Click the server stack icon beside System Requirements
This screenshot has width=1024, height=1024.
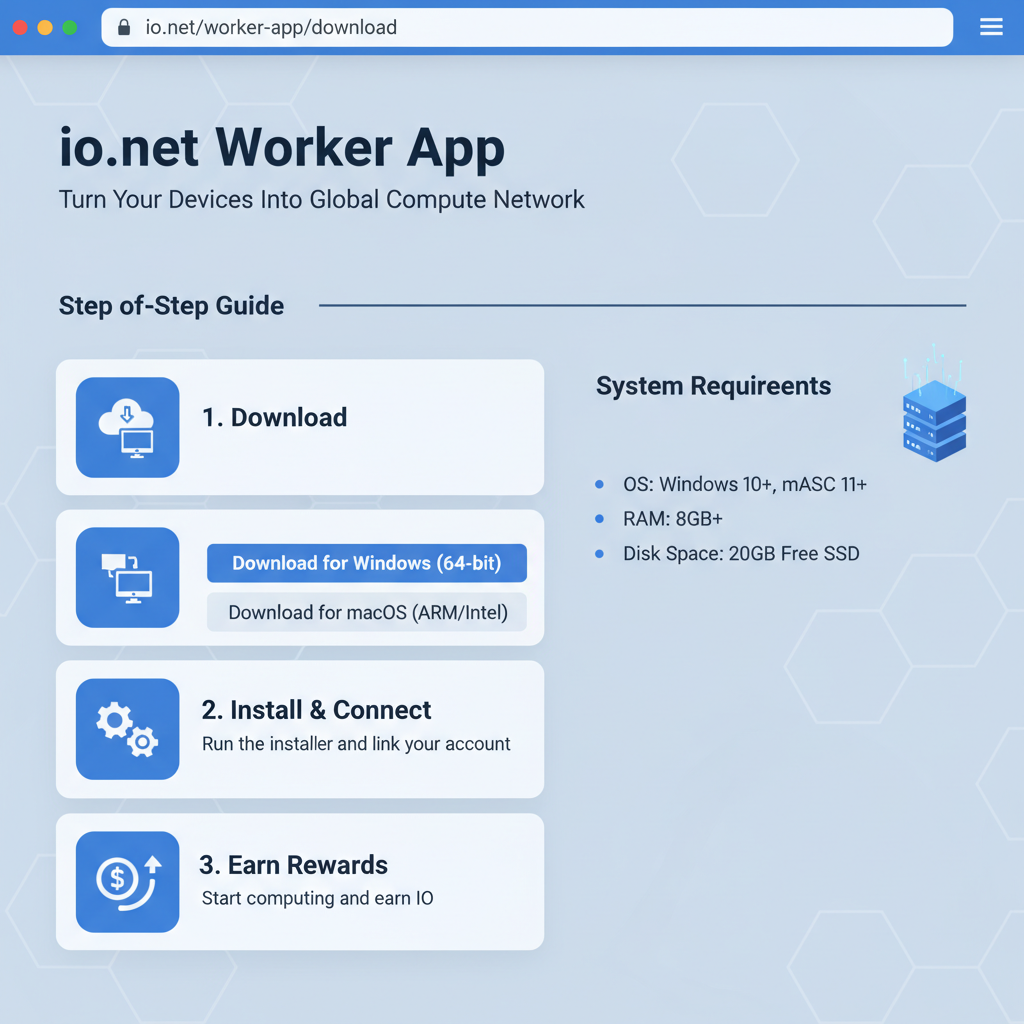(934, 405)
